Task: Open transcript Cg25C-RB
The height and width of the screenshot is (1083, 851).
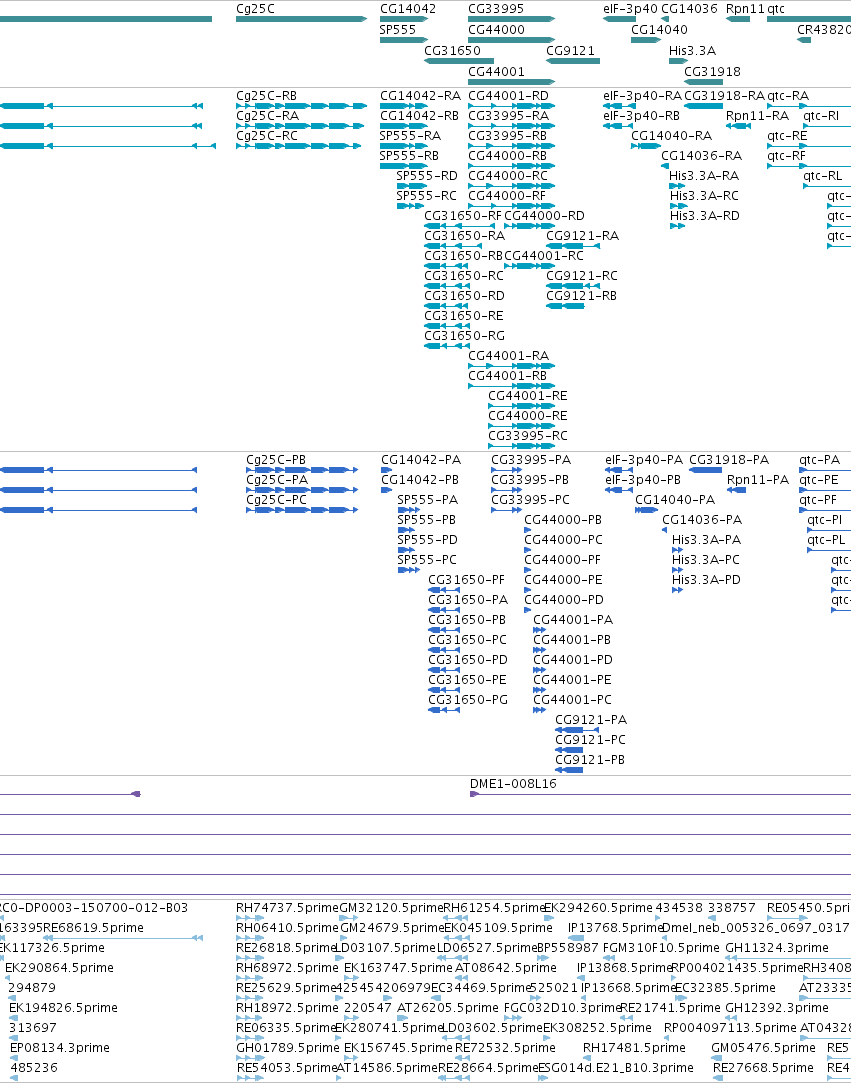Action: (267, 95)
